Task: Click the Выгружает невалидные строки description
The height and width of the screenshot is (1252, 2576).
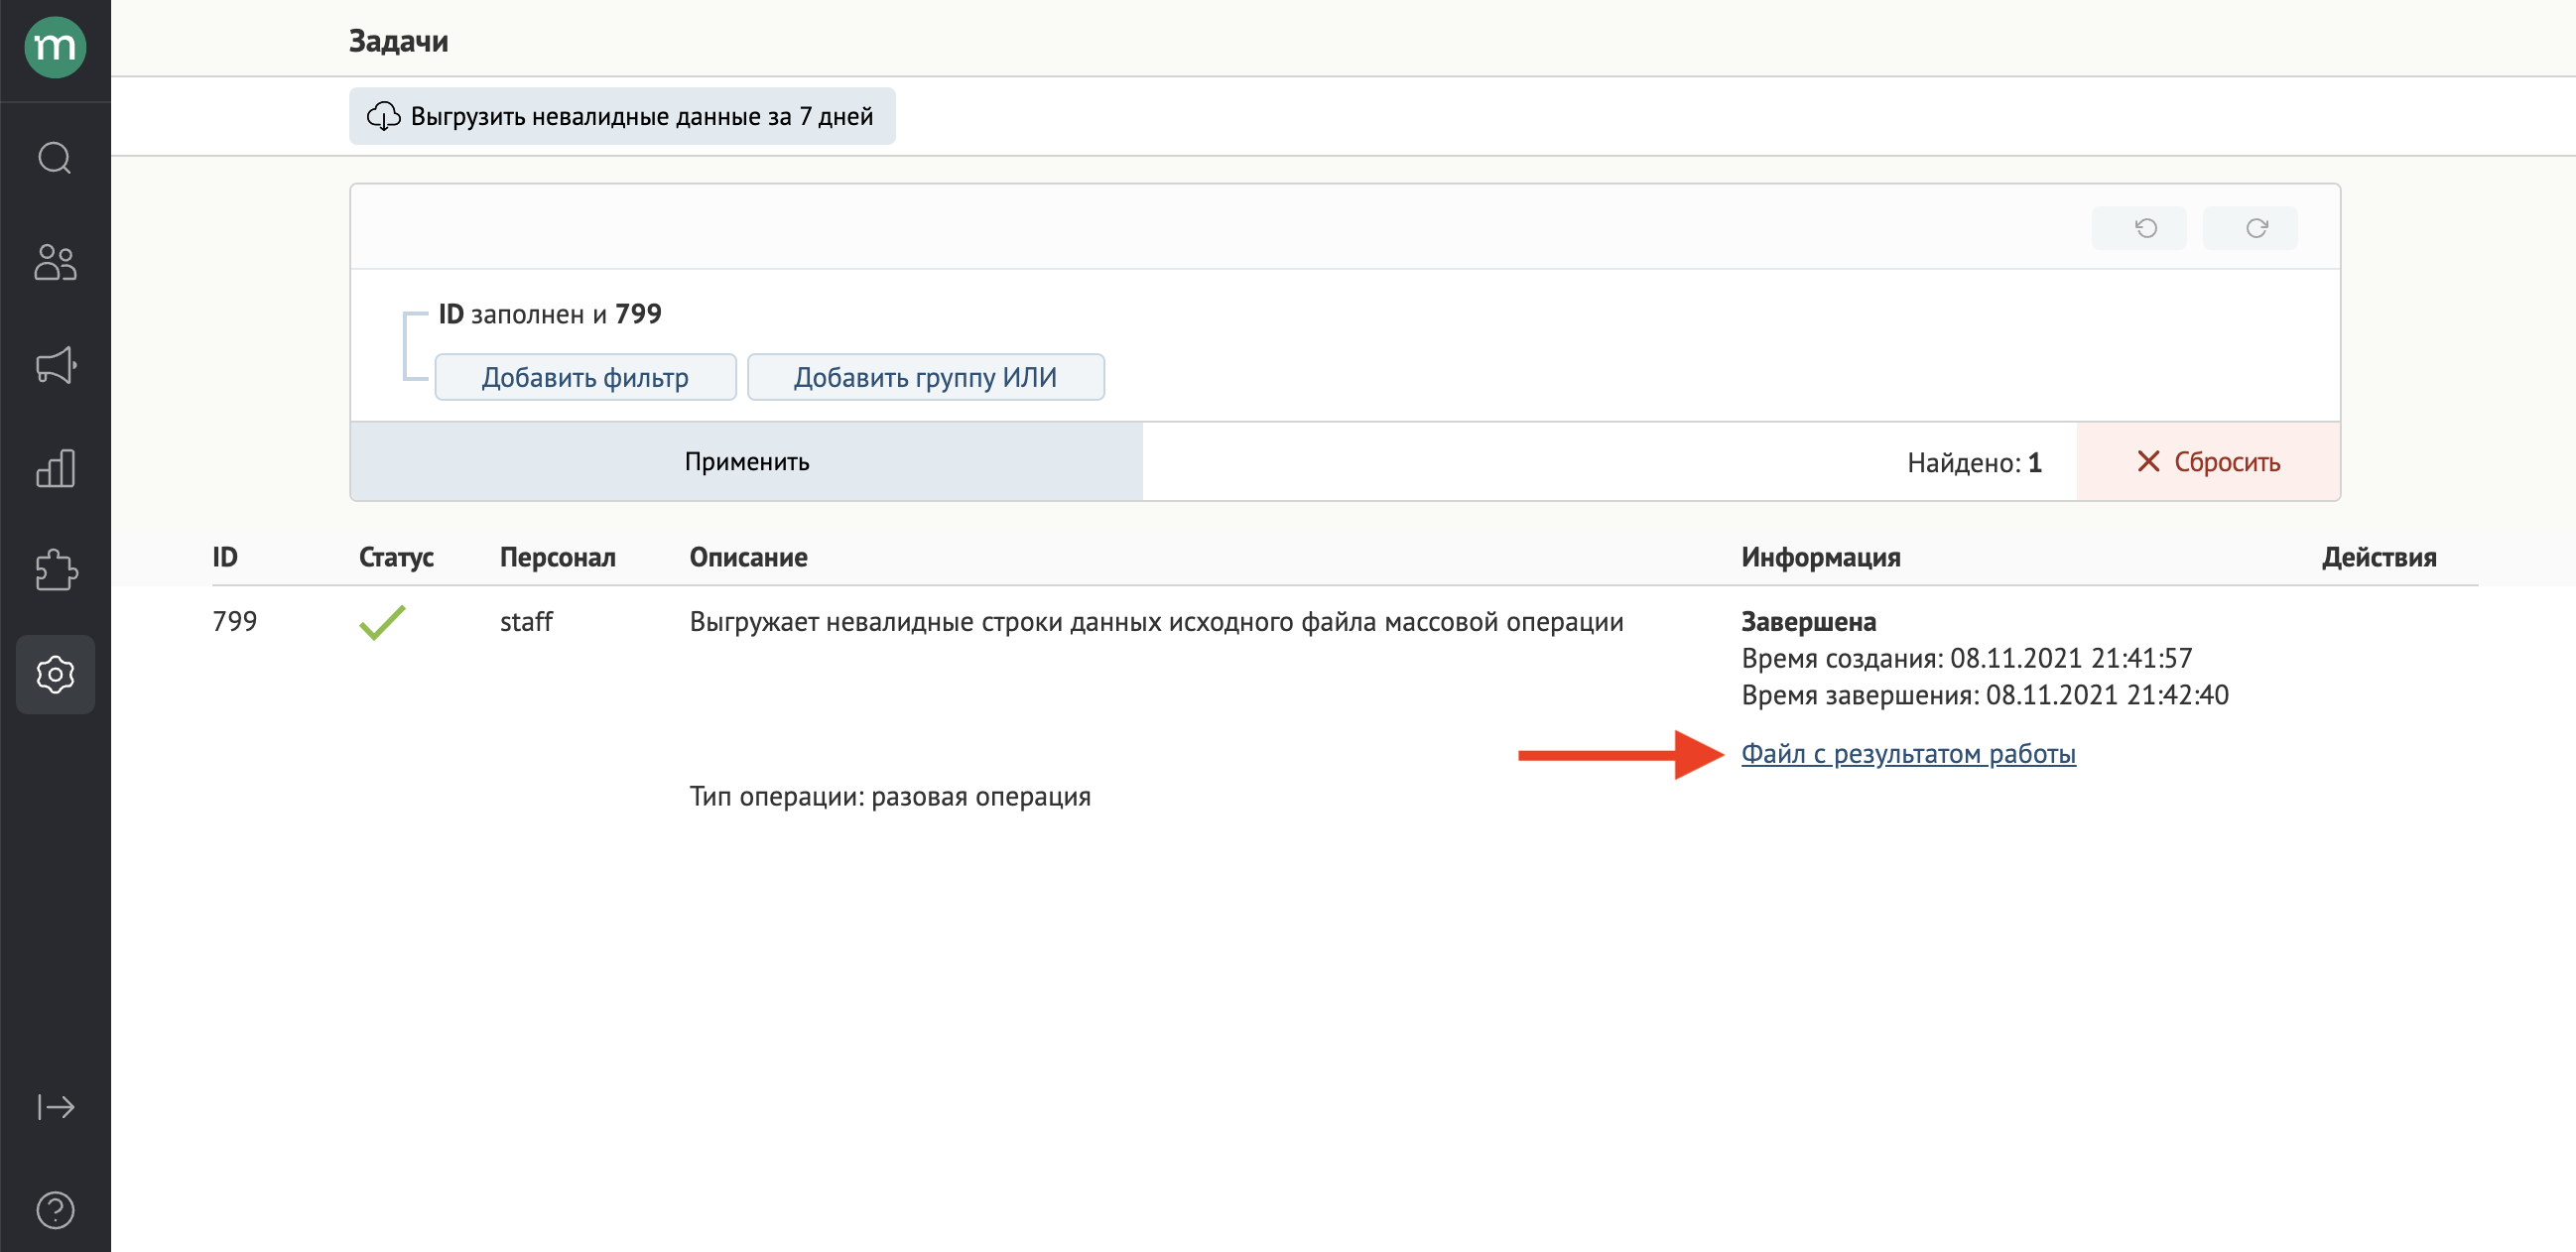Action: pos(1156,621)
